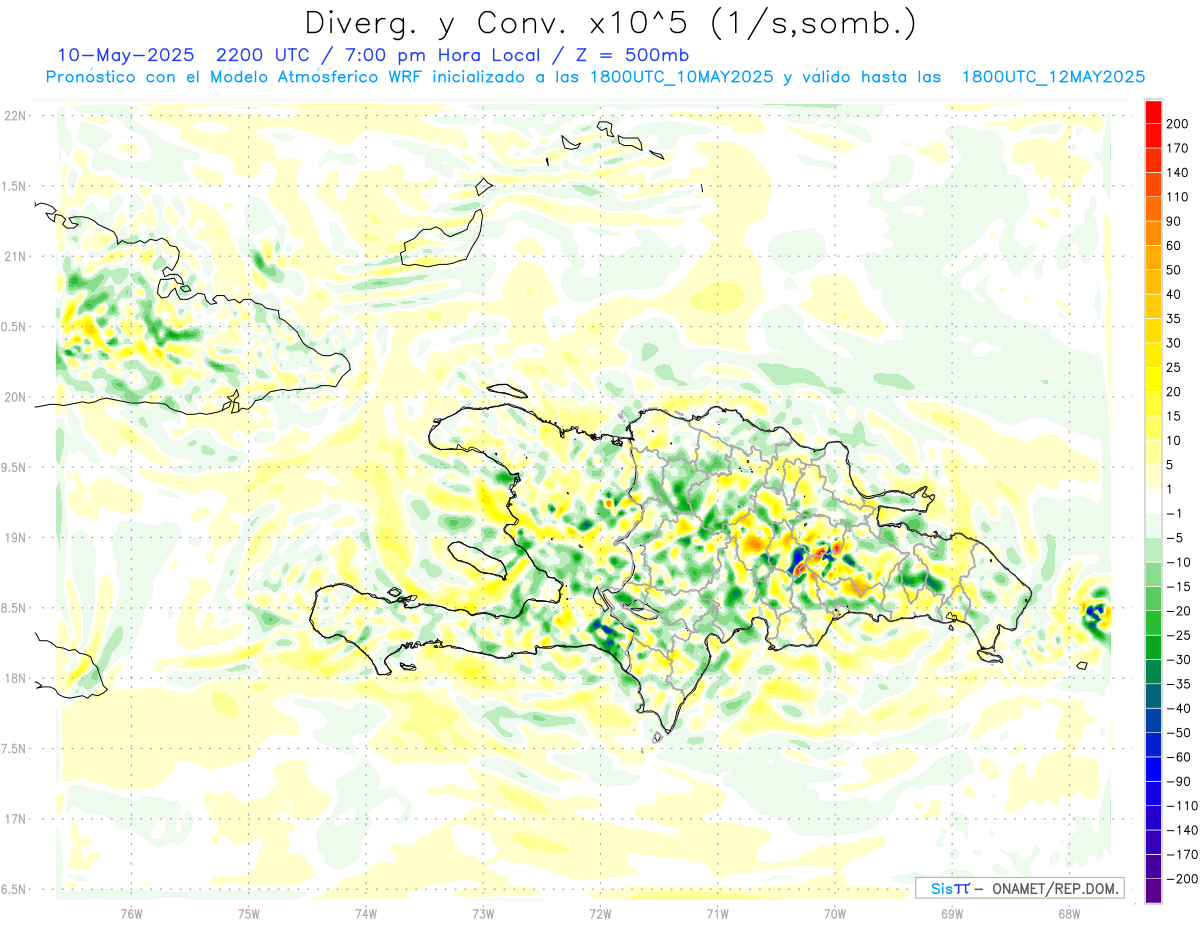This screenshot has width=1200, height=927.
Task: Click the '35' color scale label
Action: coord(1175,319)
